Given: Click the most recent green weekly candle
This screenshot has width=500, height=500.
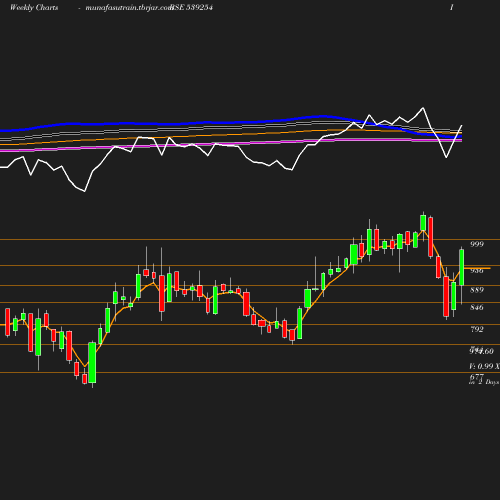Looking at the screenshot, I should tap(462, 267).
